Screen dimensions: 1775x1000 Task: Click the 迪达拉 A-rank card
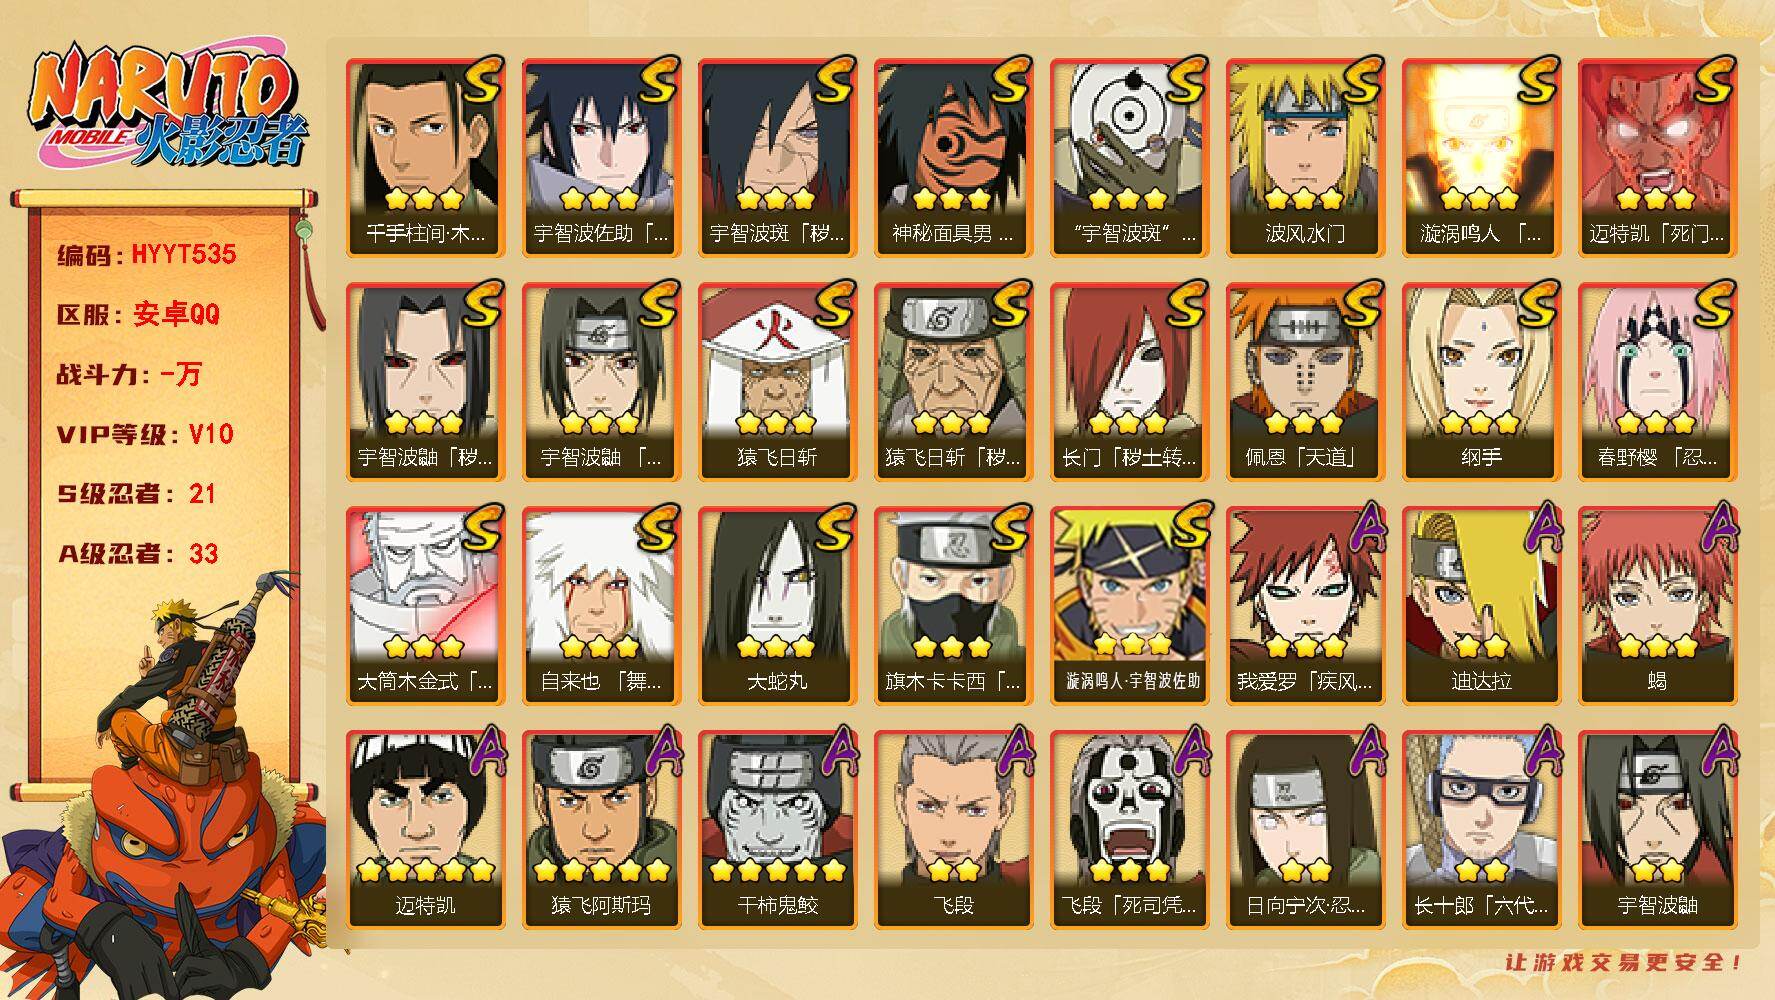tap(1481, 605)
